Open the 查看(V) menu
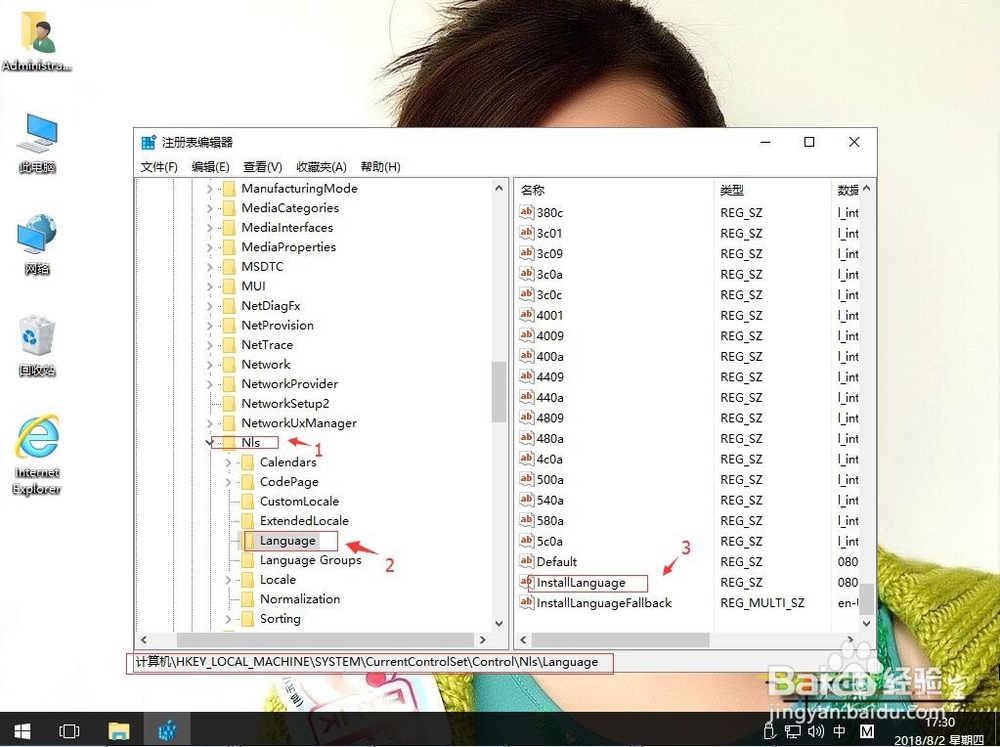 [x=263, y=166]
